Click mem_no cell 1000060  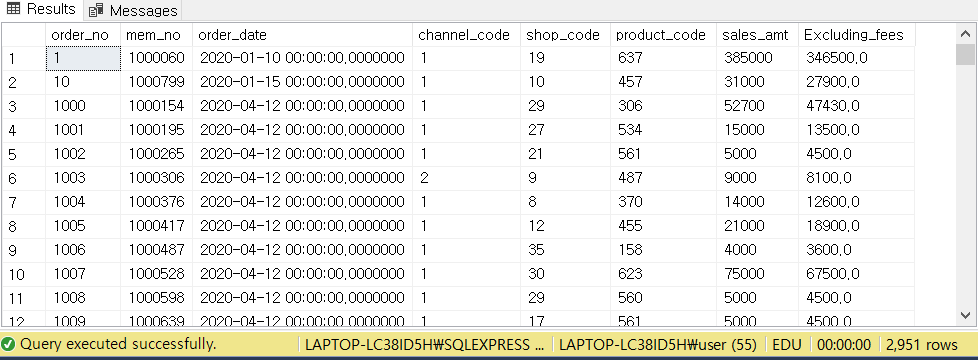click(157, 59)
